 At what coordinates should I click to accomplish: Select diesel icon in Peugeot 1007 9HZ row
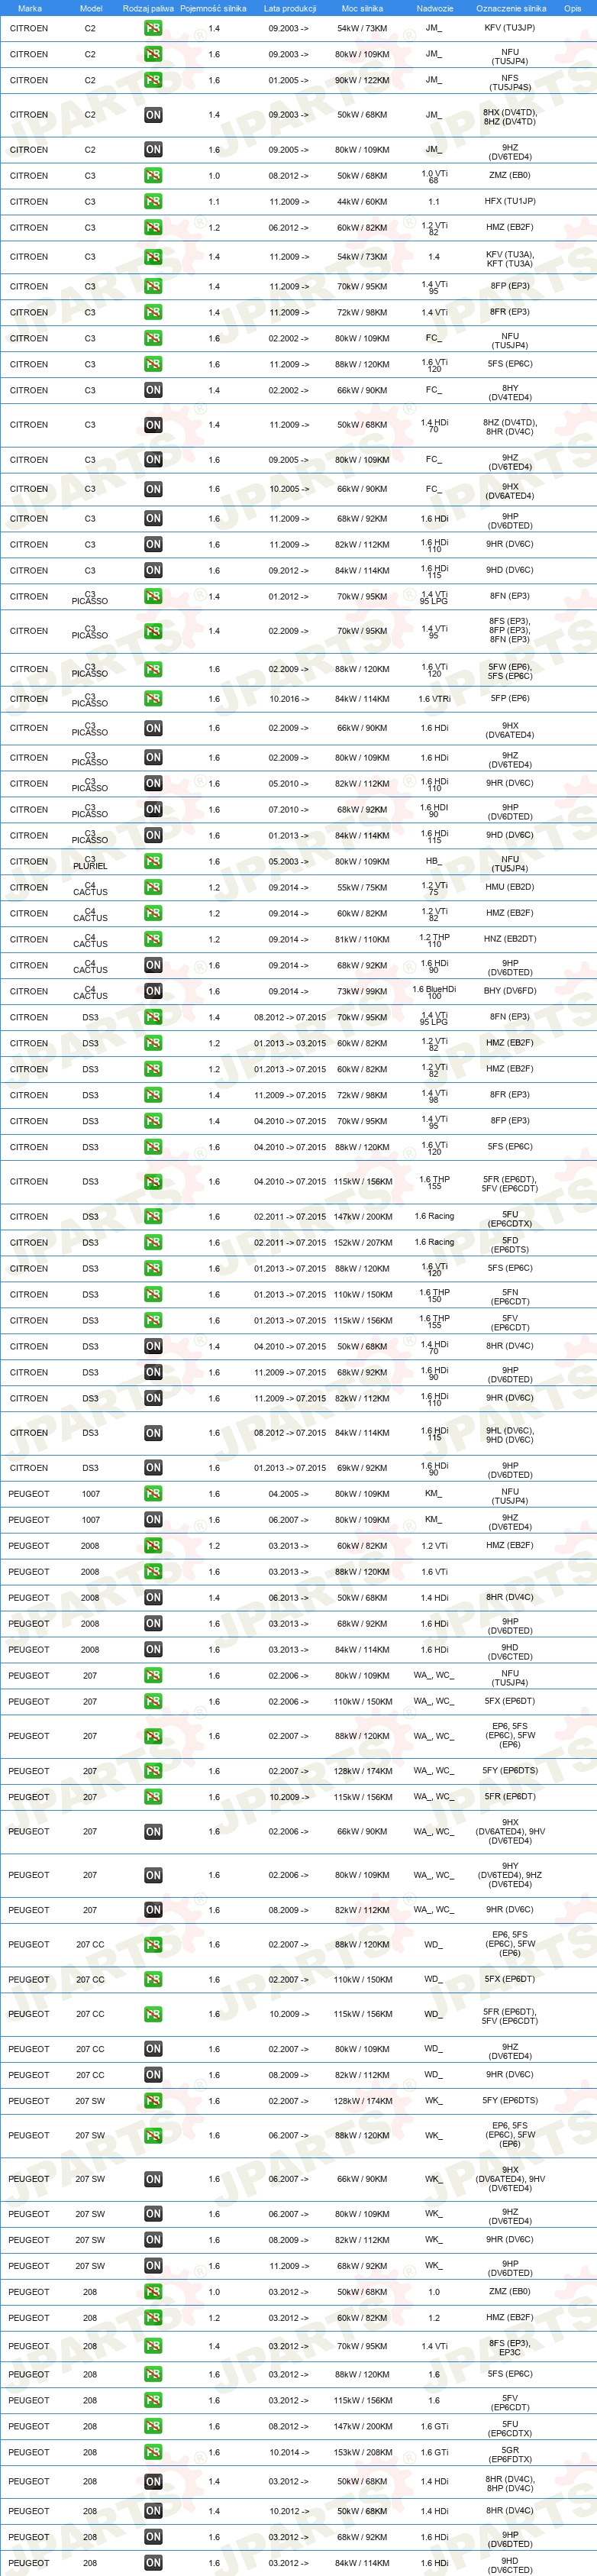pos(153,1520)
